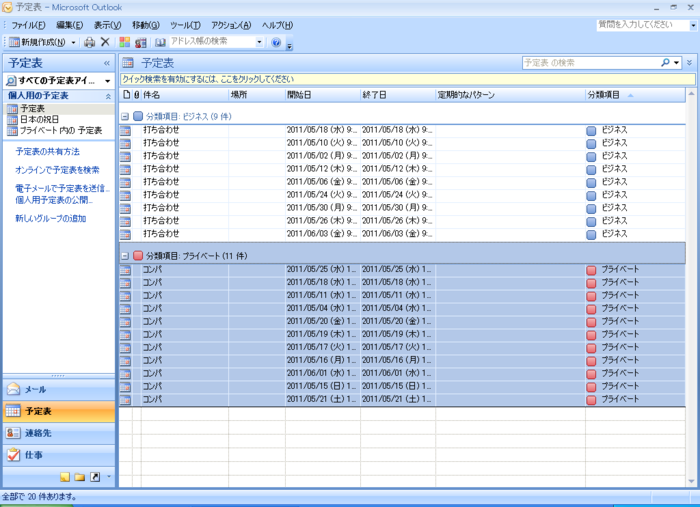This screenshot has width=700, height=507.
Task: Click the Shortcuts arrow icon at pane bottom
Action: (95, 477)
